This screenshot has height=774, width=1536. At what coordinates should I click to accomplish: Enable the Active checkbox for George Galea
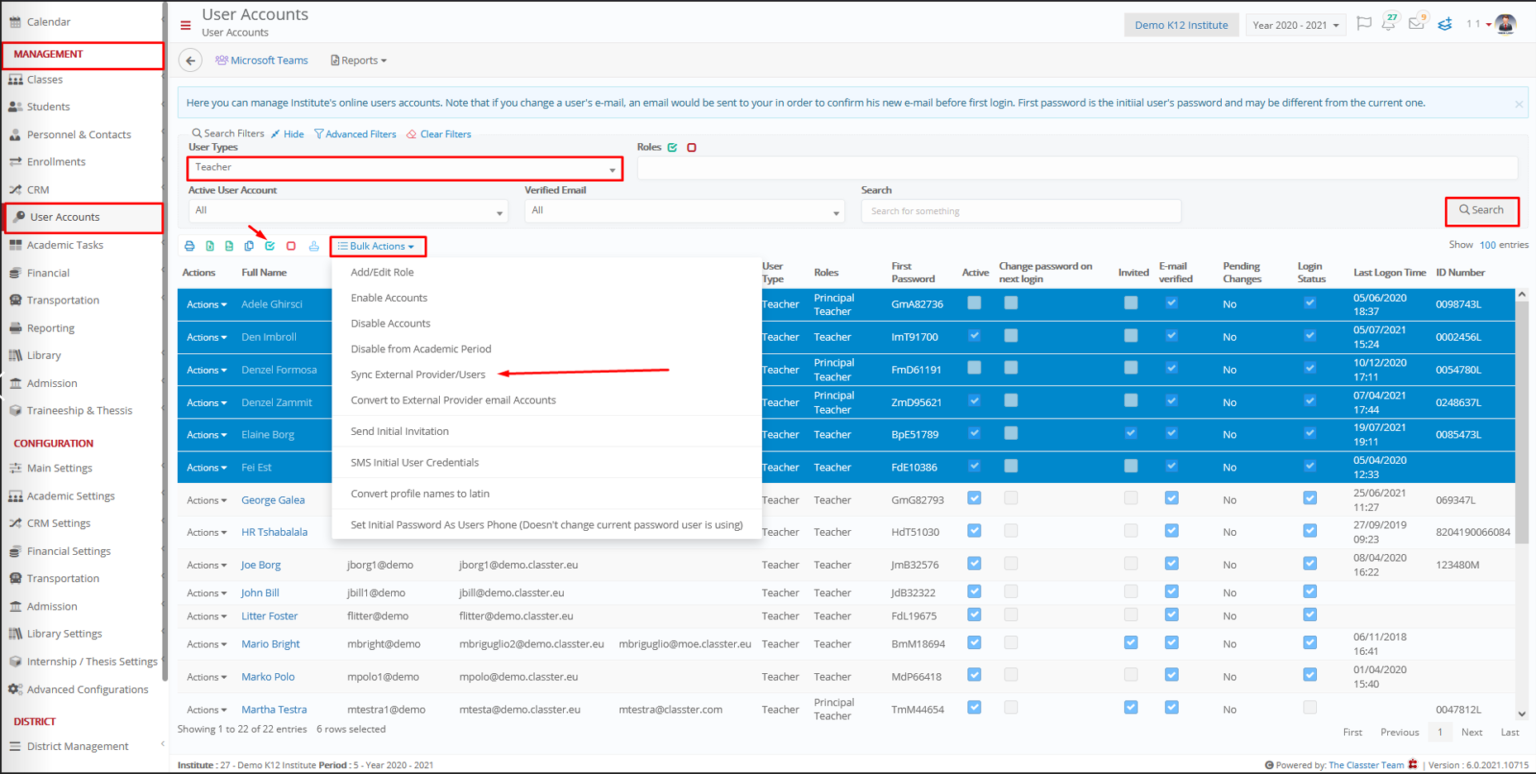(x=973, y=499)
